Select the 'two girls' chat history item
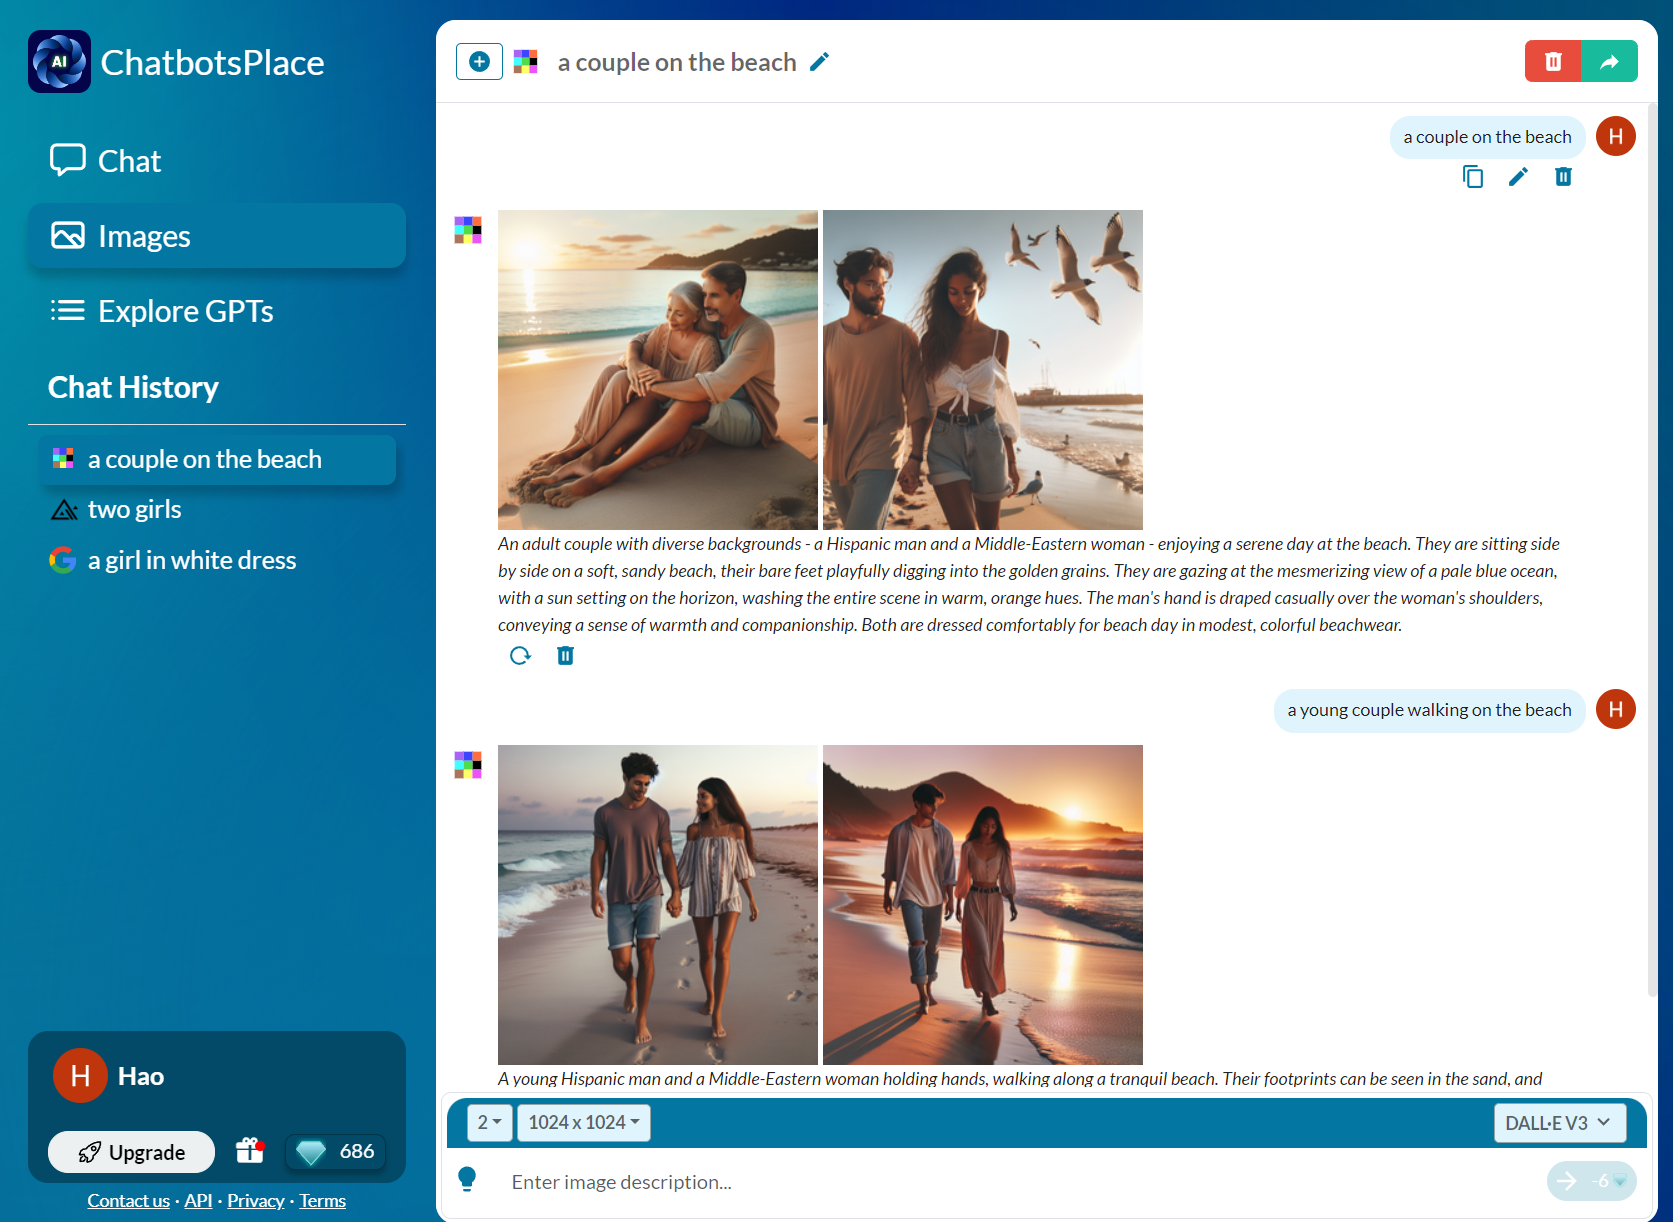 coord(135,510)
